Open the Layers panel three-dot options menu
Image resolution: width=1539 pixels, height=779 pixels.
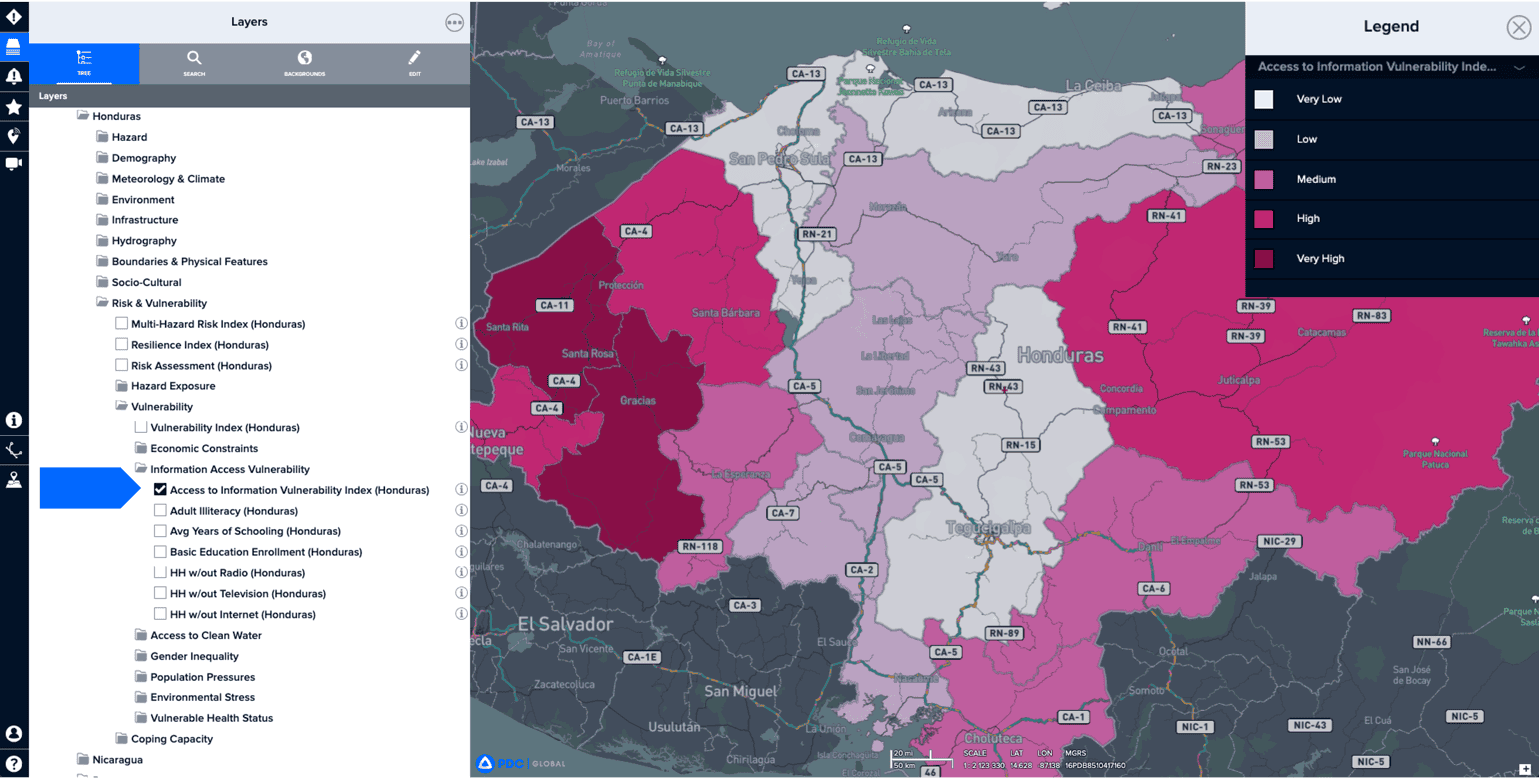pos(454,22)
